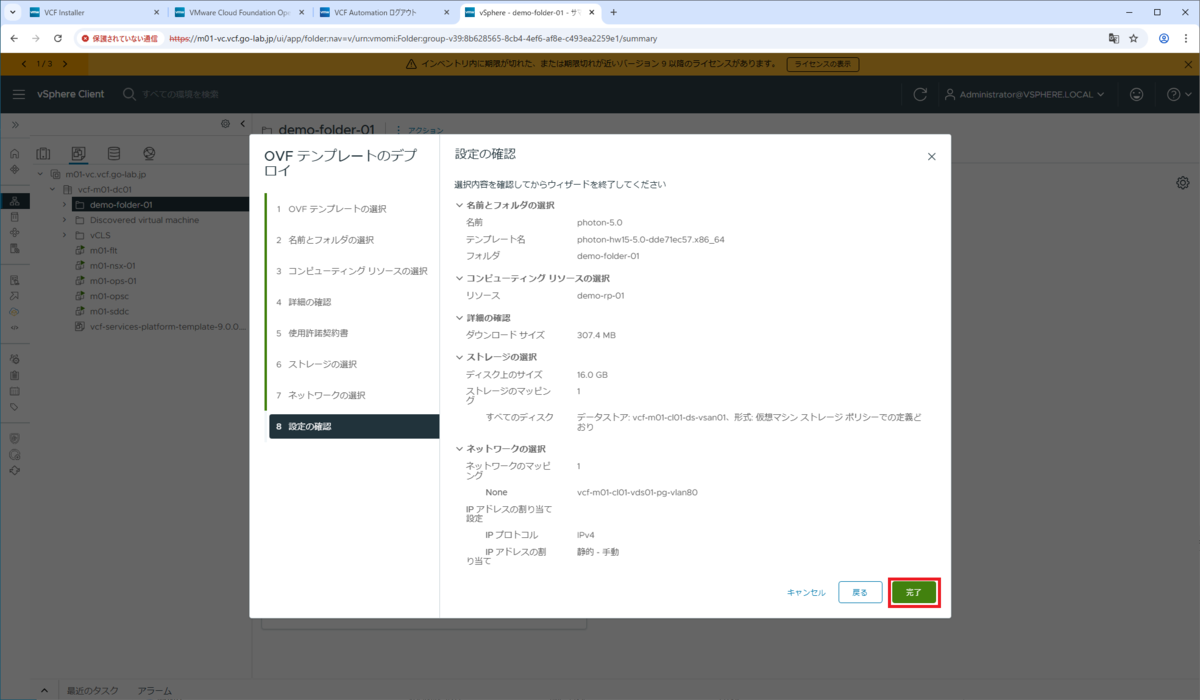This screenshot has width=1200, height=700.
Task: Select the m01-sddc VM in the tree
Action: pyautogui.click(x=110, y=311)
